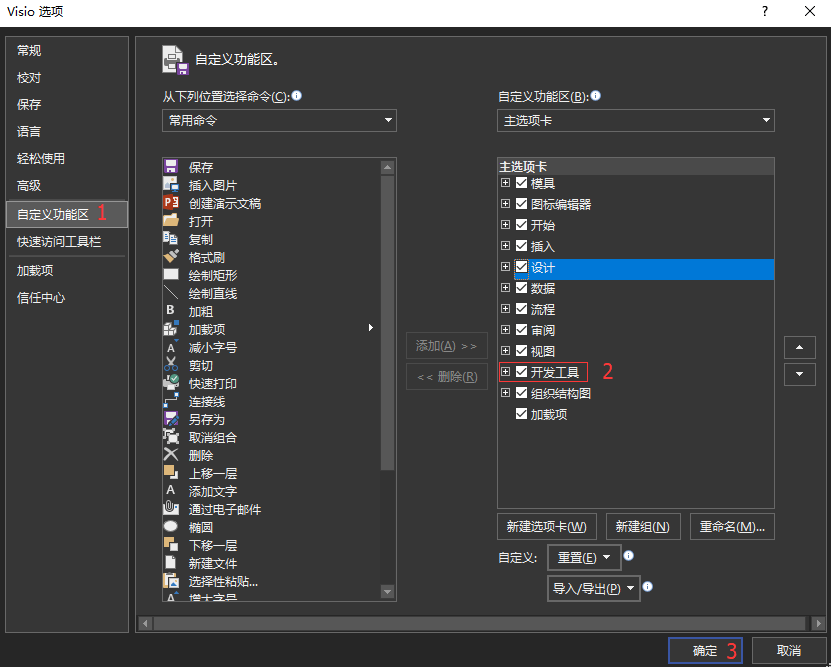Select the 通过电子邮件 paperclip icon
Viewport: 831px width, 667px height.
171,509
